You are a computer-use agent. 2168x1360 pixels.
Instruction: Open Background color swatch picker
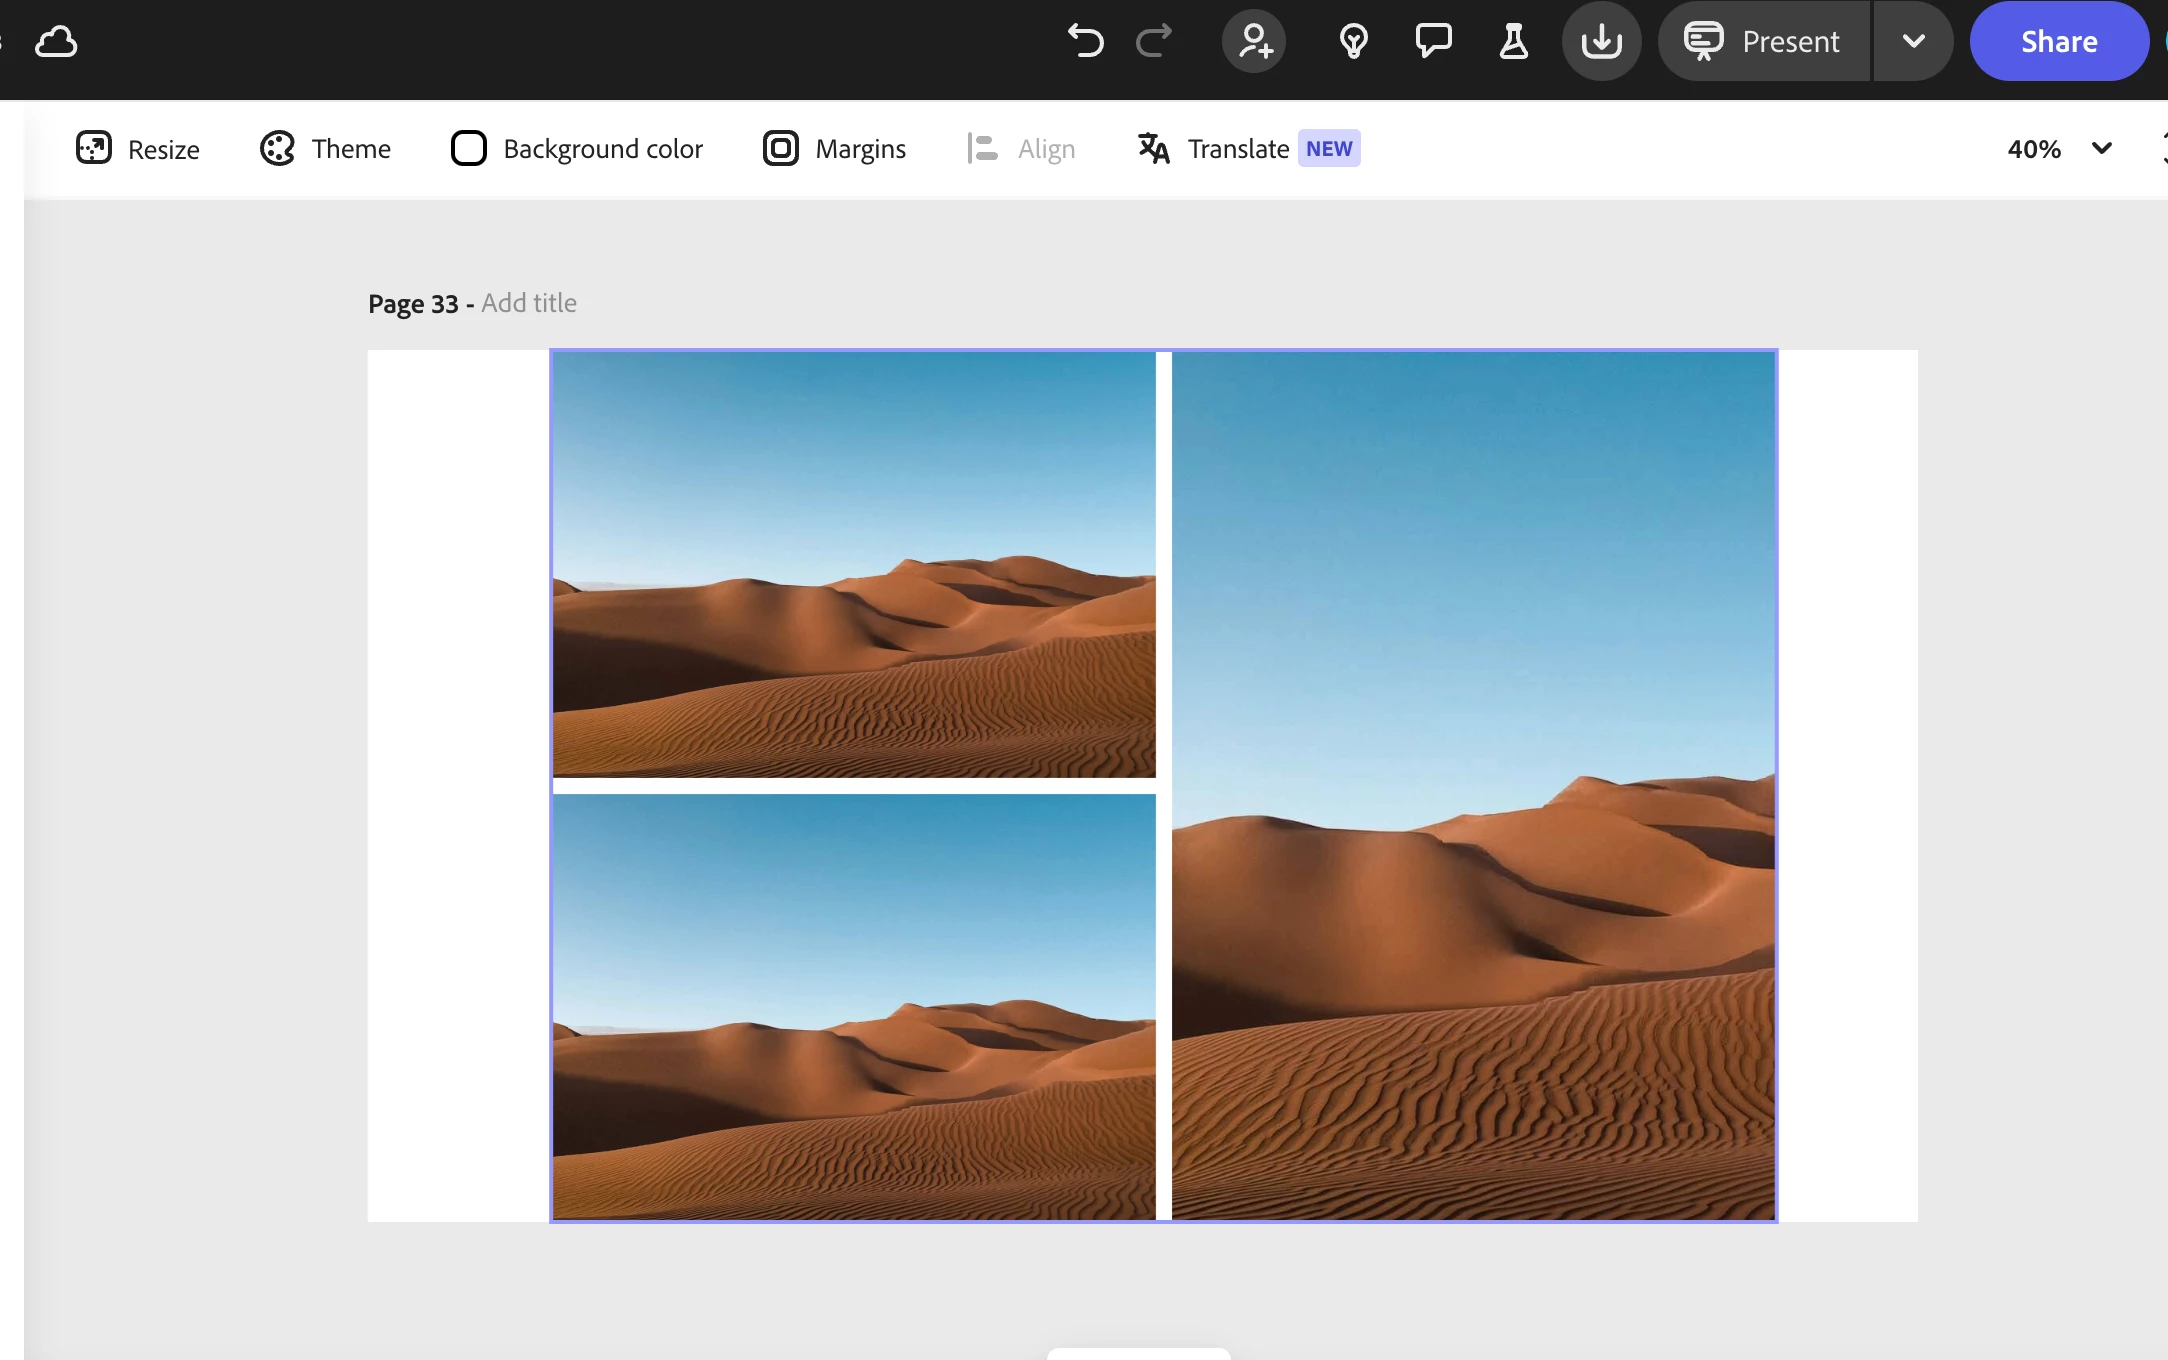click(577, 149)
